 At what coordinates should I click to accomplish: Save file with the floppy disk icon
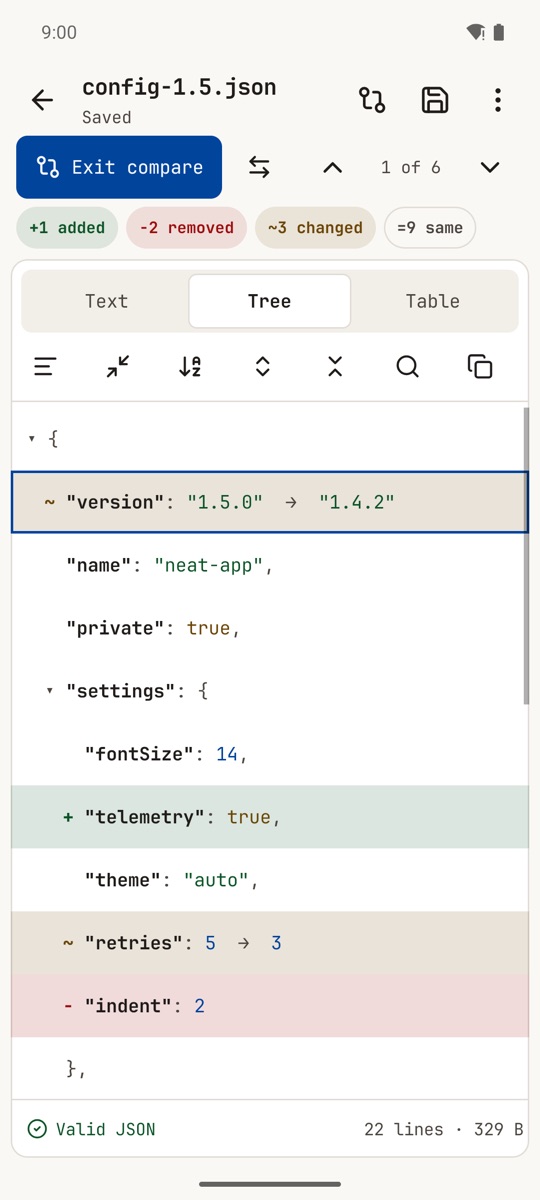tap(435, 100)
